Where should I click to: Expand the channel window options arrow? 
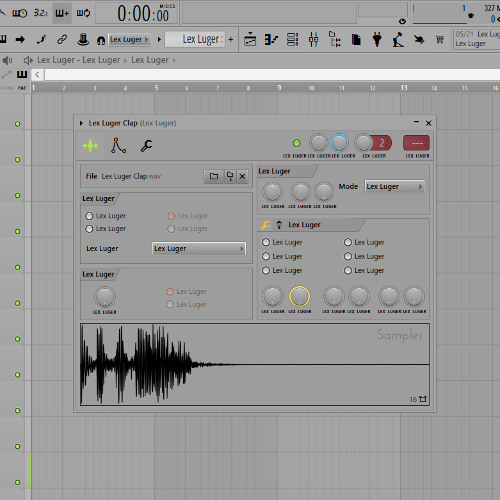pyautogui.click(x=81, y=123)
